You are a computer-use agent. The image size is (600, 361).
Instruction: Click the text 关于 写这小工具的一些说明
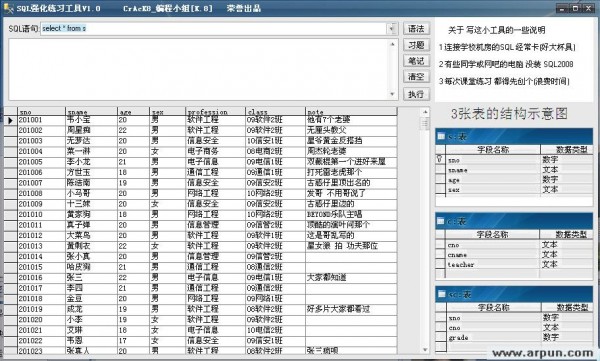click(x=497, y=30)
